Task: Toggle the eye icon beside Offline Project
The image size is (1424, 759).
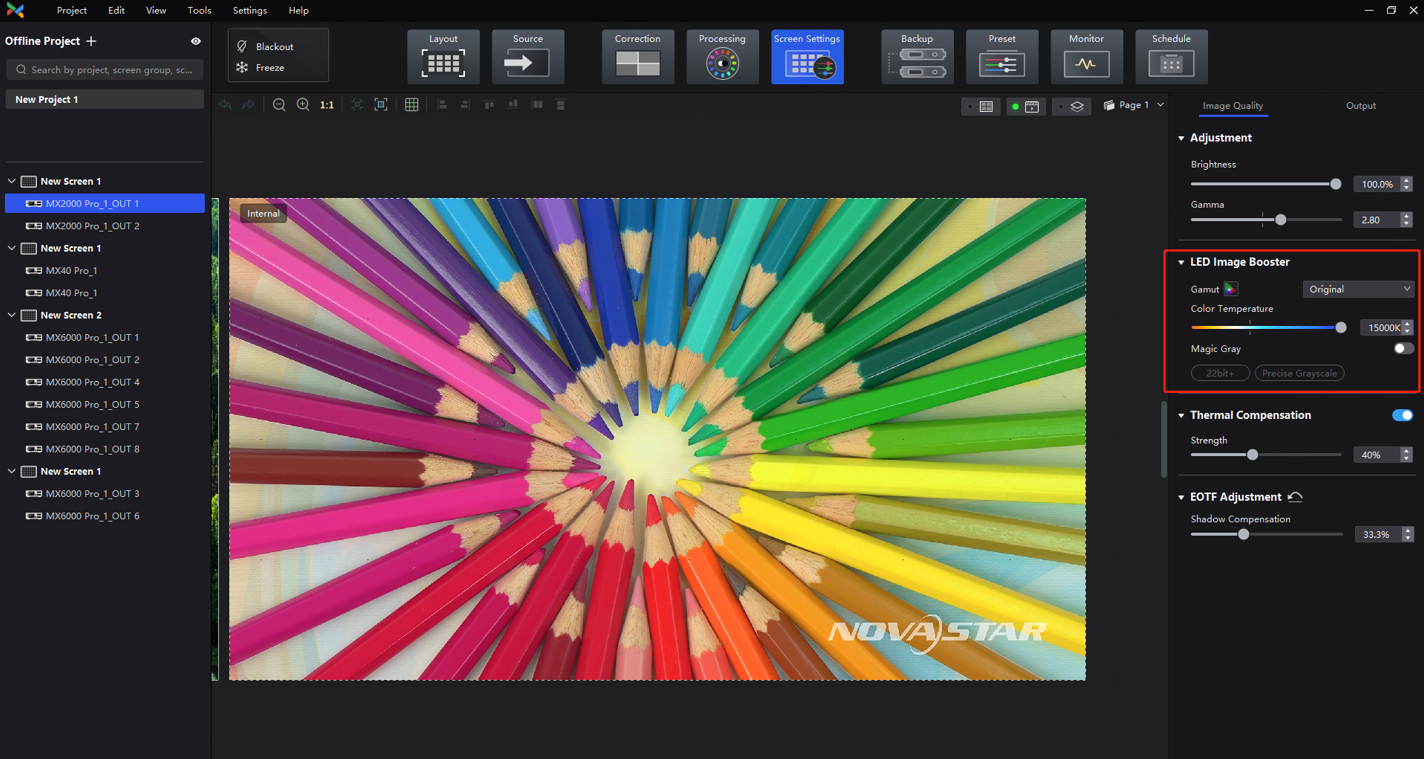Action: (196, 41)
